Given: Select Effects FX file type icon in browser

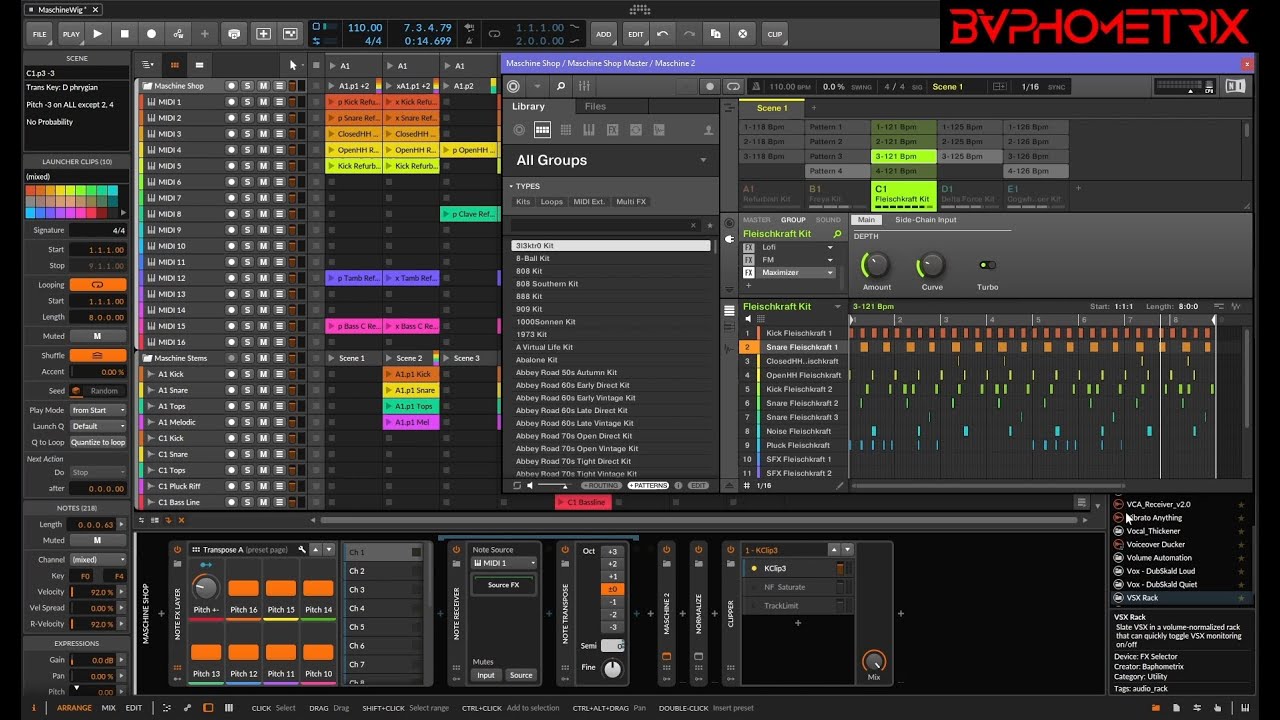Looking at the screenshot, I should point(611,130).
